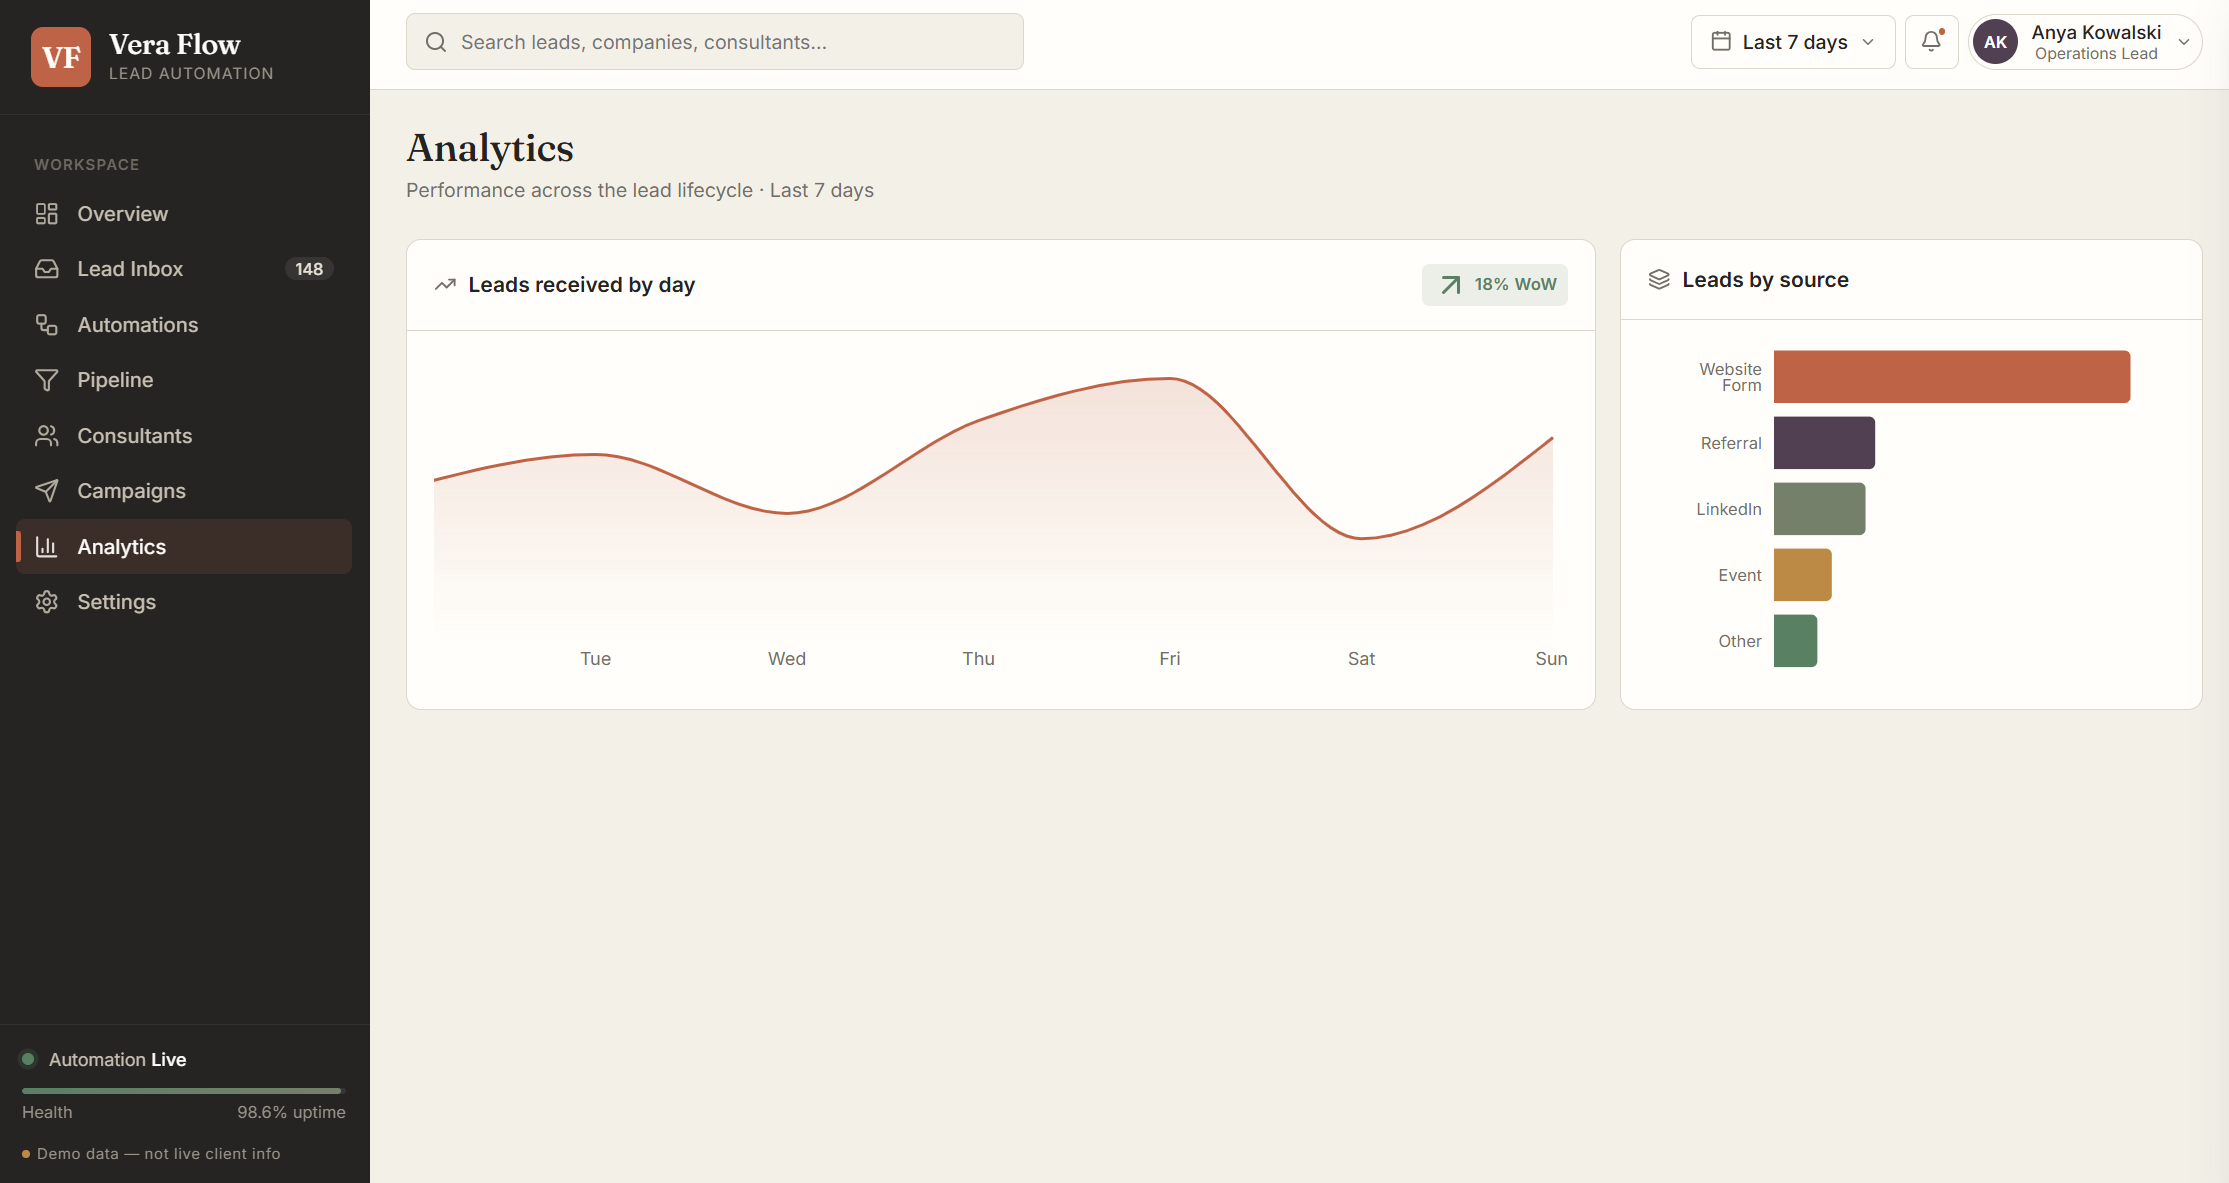Expand the Last 7 days dropdown arrow
The width and height of the screenshot is (2229, 1183).
click(x=1868, y=42)
